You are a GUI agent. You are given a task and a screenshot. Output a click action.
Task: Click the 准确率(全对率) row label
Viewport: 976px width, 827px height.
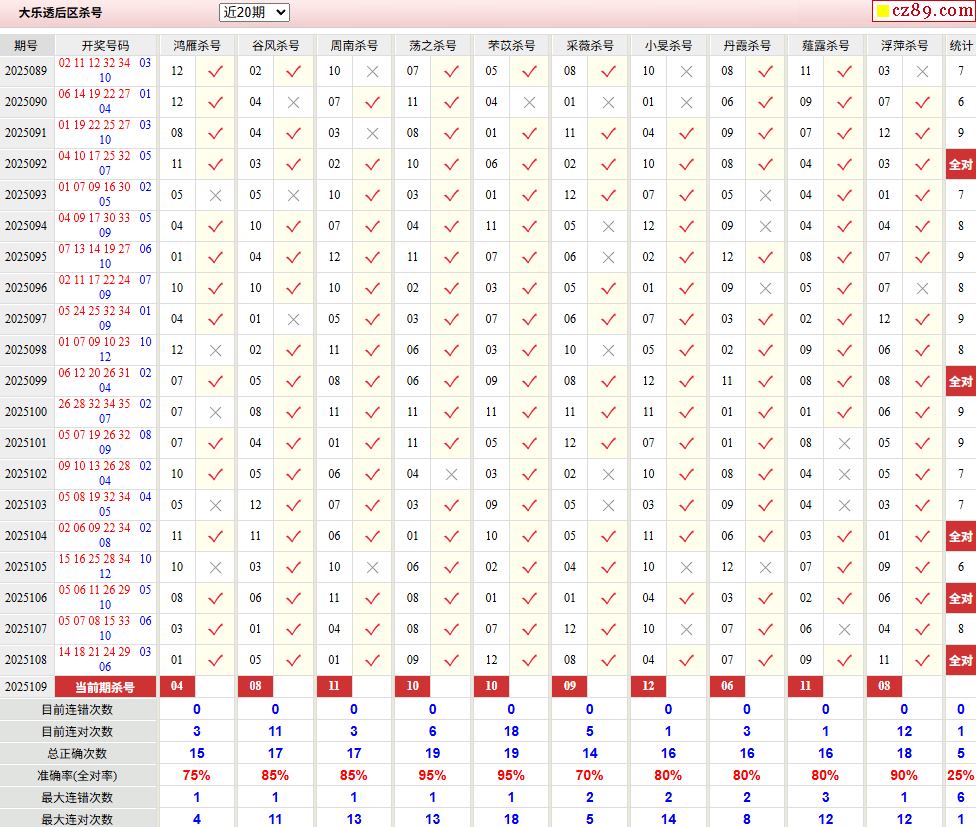[77, 776]
